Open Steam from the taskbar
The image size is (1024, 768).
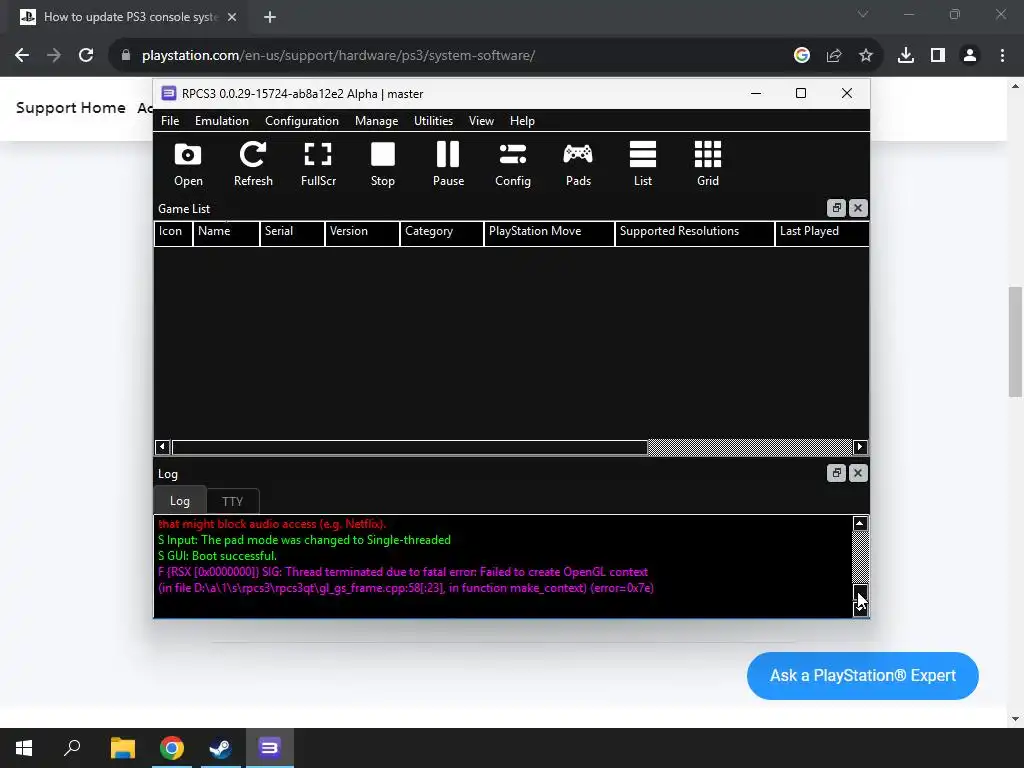[x=221, y=748]
